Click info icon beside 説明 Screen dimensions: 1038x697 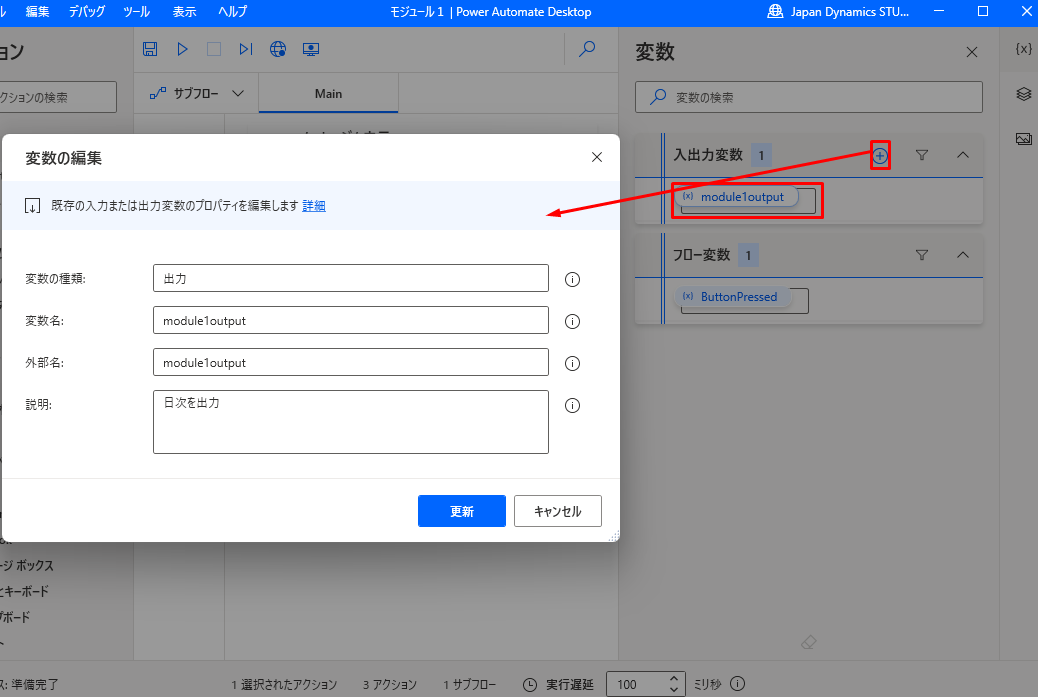(573, 405)
